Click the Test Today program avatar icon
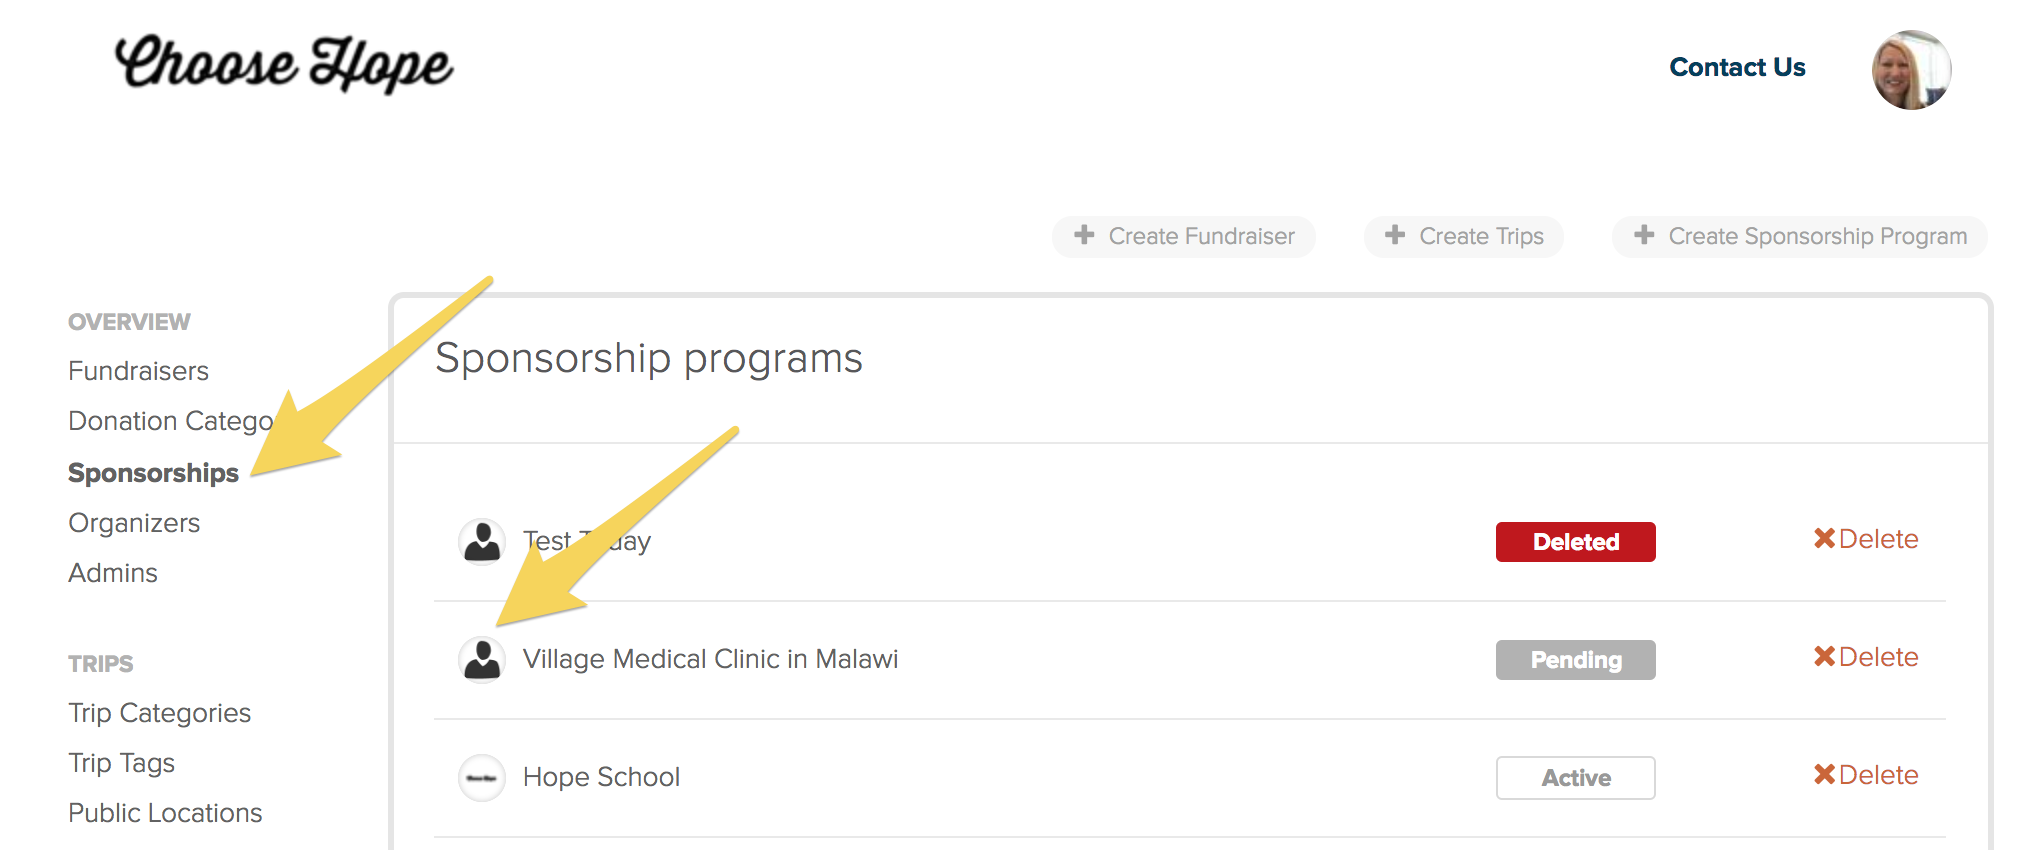This screenshot has height=850, width=2020. [482, 542]
